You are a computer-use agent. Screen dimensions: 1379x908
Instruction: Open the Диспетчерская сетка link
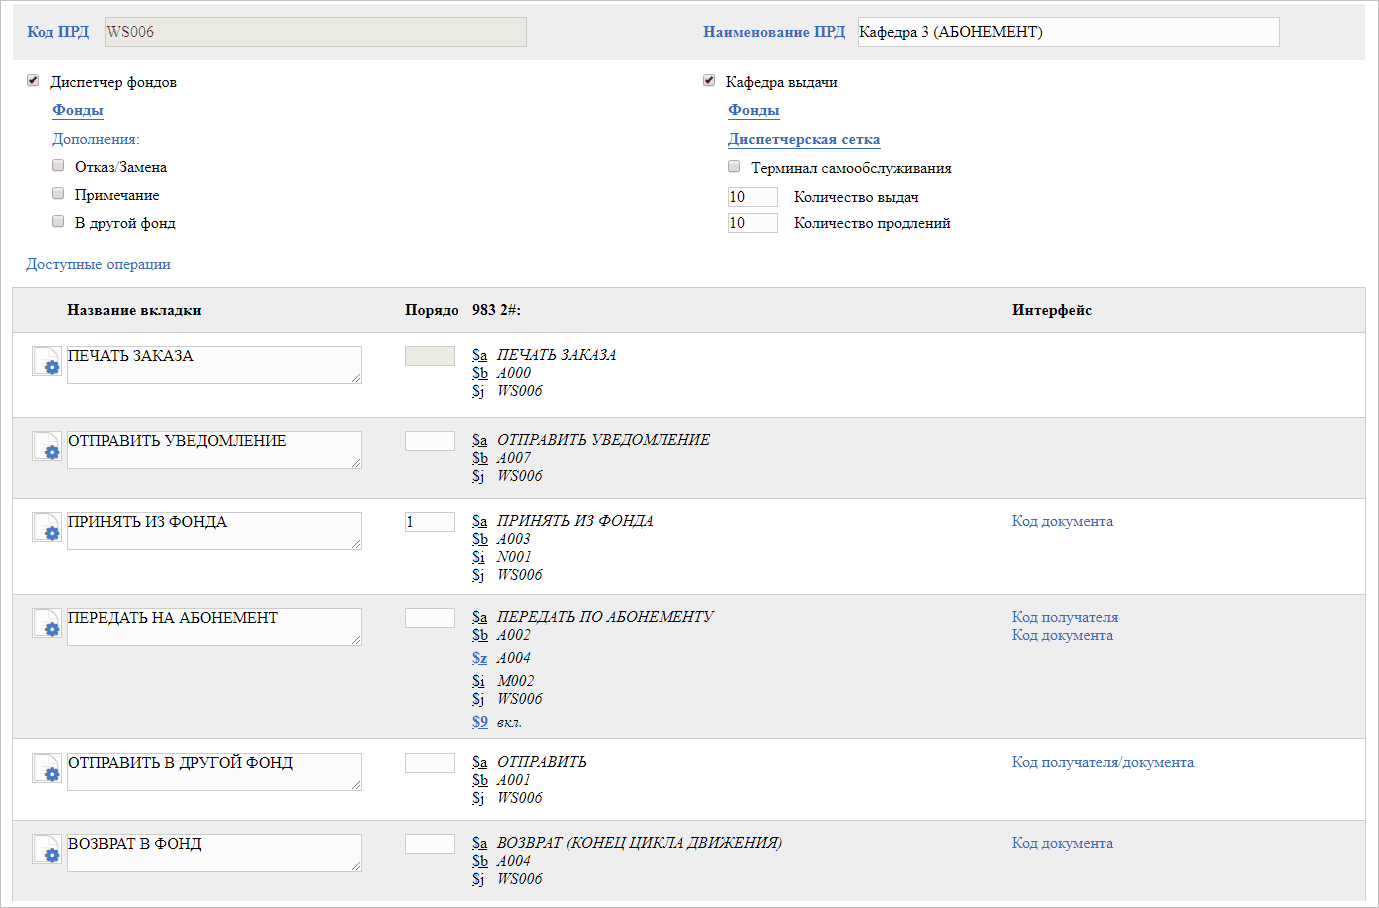coord(804,139)
